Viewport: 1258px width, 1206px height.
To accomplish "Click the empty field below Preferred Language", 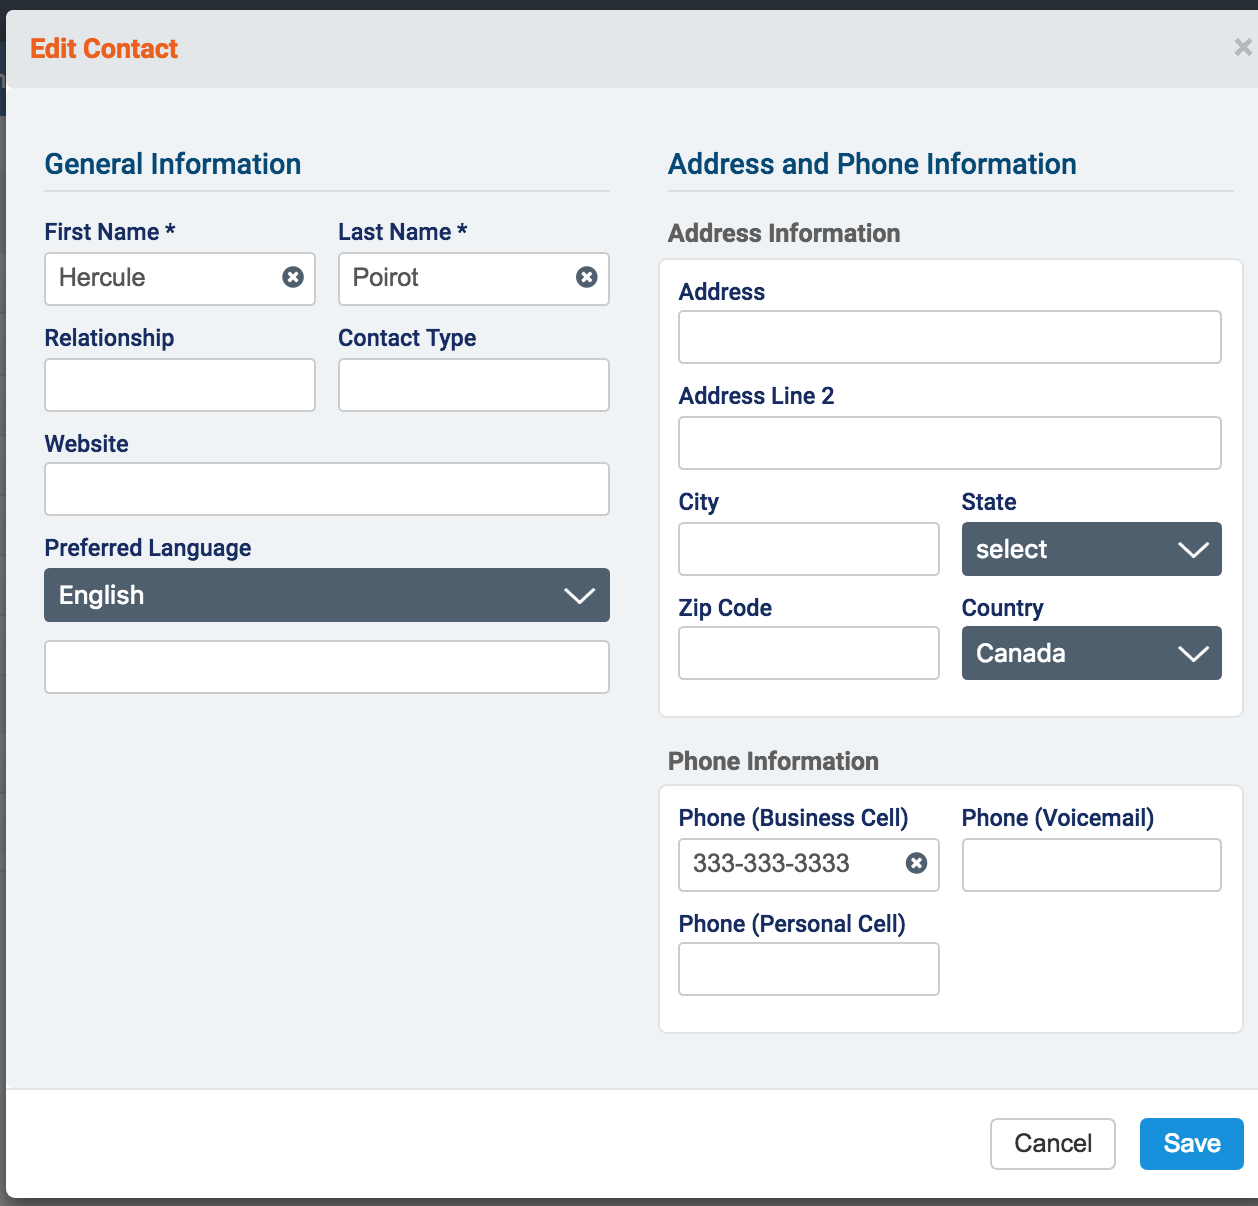I will (x=327, y=667).
